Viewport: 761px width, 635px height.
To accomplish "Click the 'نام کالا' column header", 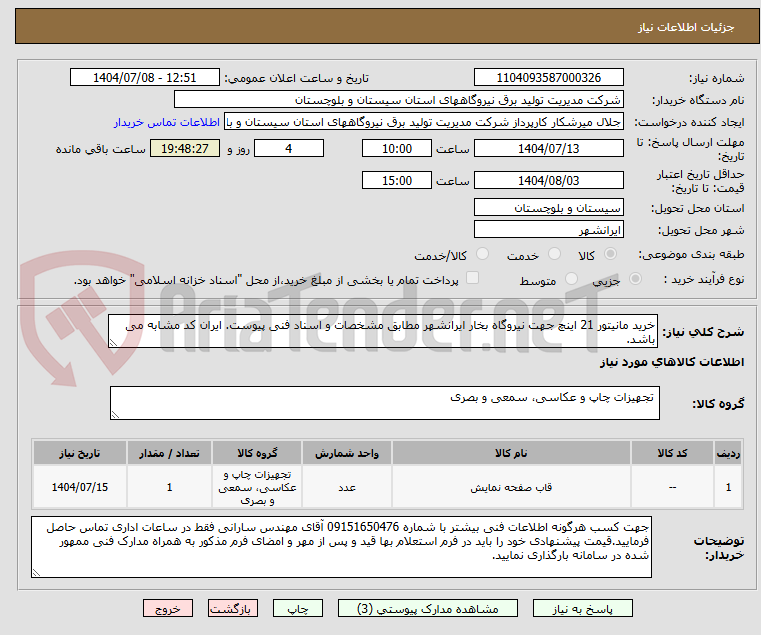I will pyautogui.click(x=511, y=453).
